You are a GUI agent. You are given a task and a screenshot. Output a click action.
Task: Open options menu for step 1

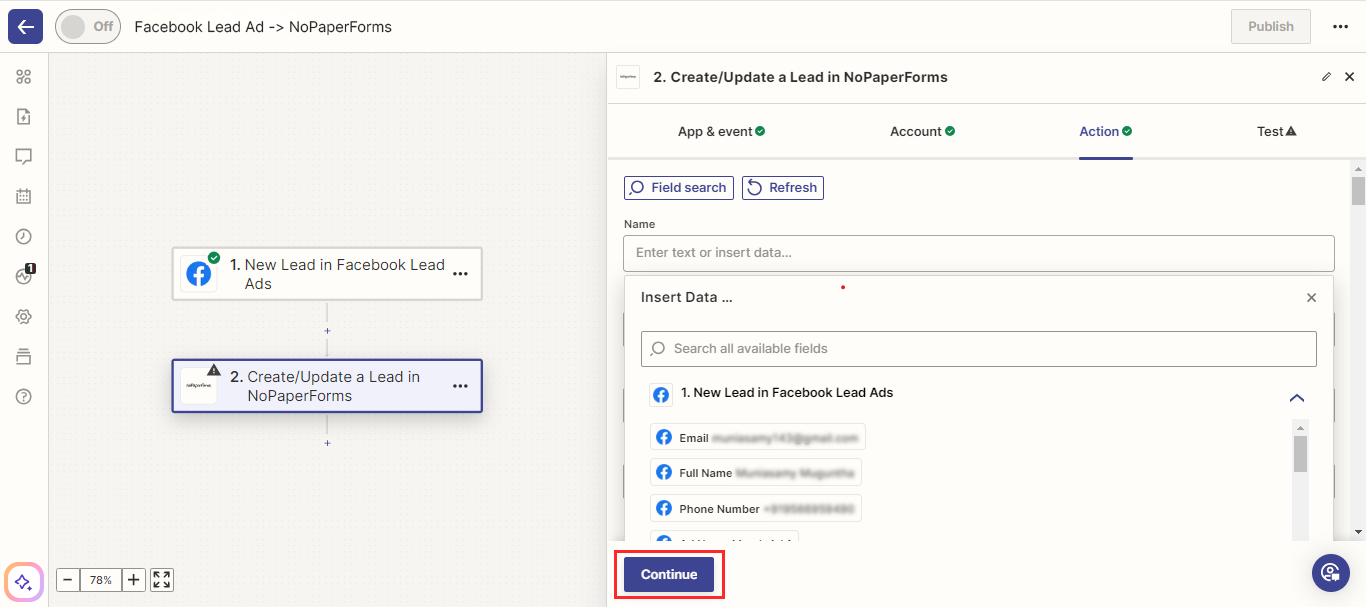click(x=460, y=274)
